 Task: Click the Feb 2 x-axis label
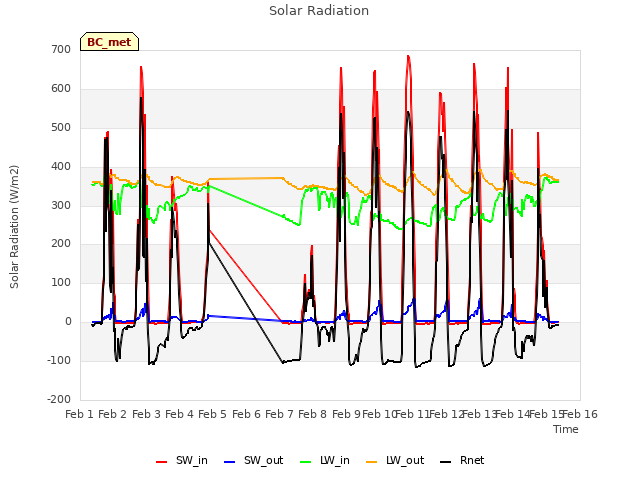tap(113, 414)
